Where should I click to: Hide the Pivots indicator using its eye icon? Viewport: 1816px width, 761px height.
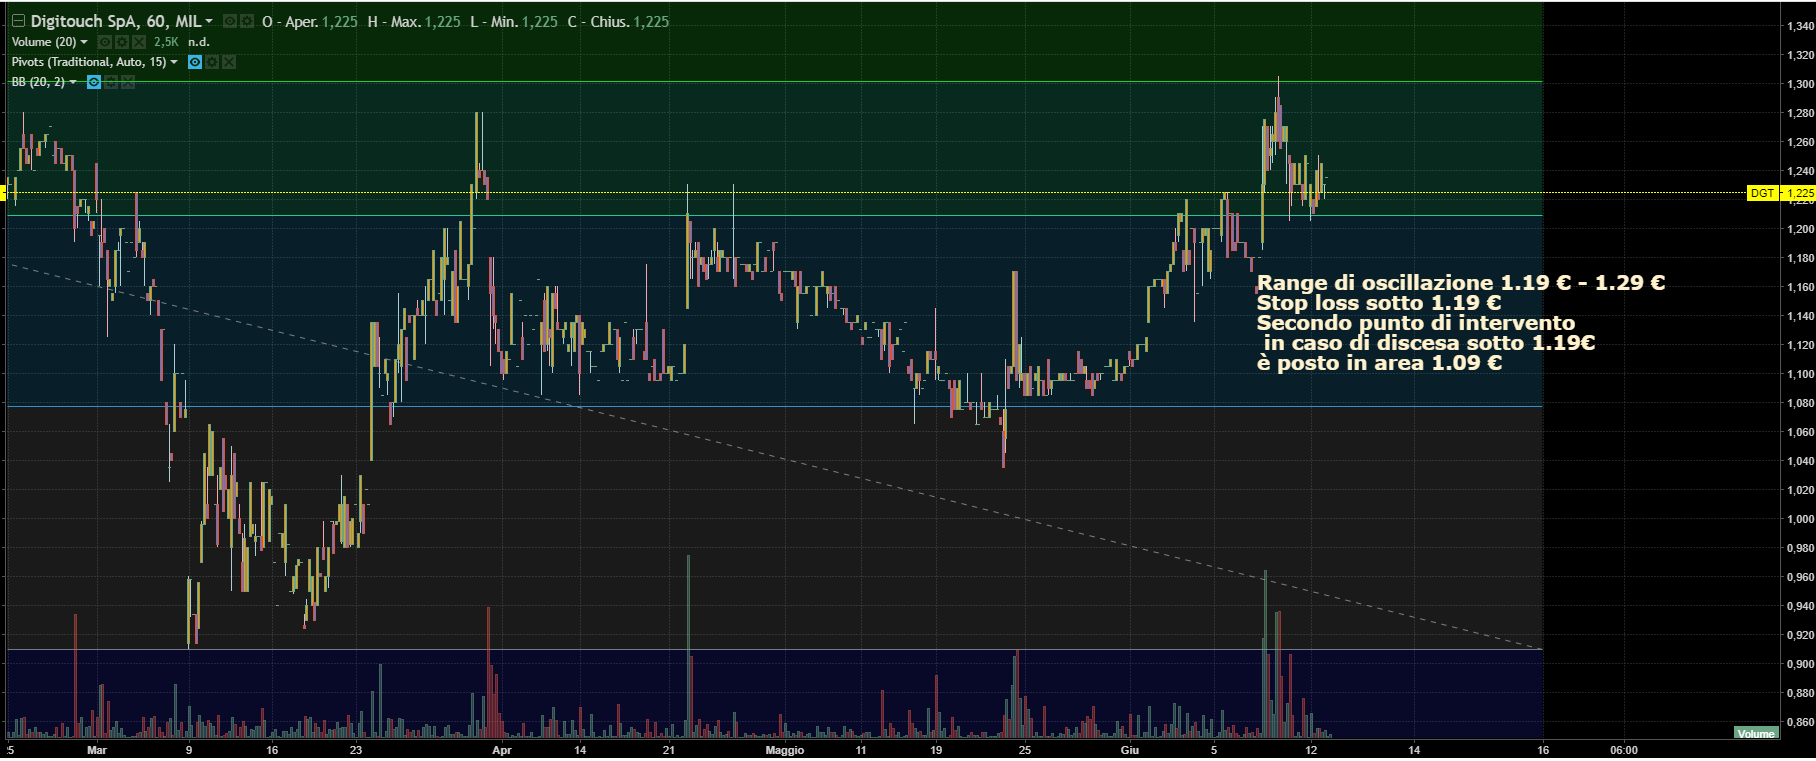coord(195,62)
